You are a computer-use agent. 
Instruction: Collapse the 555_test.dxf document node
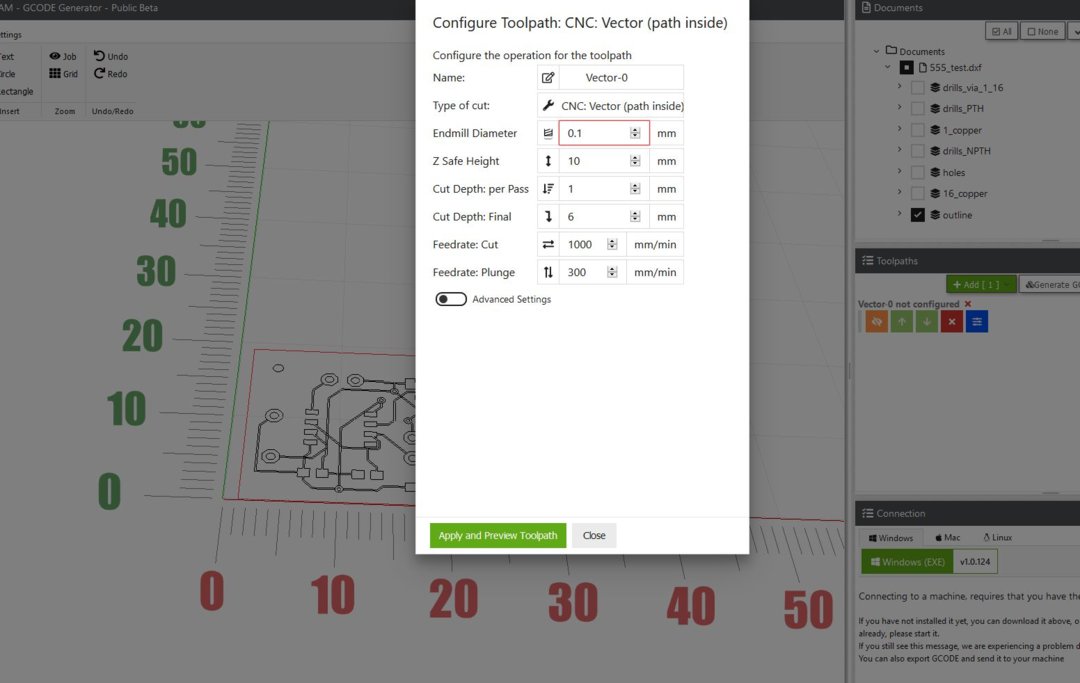(887, 67)
